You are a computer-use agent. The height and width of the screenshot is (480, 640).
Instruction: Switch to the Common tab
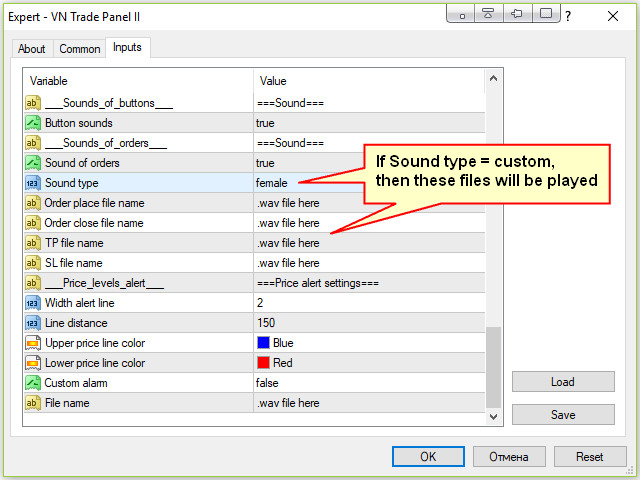coord(80,49)
